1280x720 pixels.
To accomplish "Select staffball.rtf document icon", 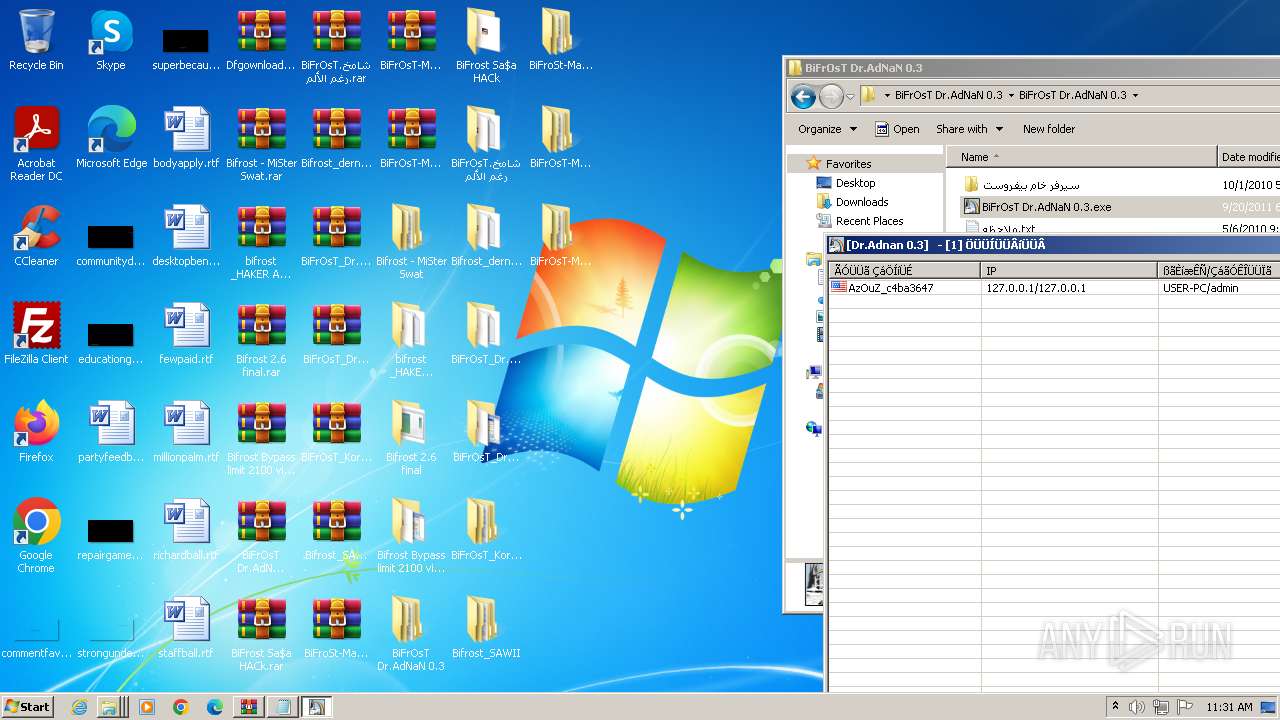I will pyautogui.click(x=186, y=628).
